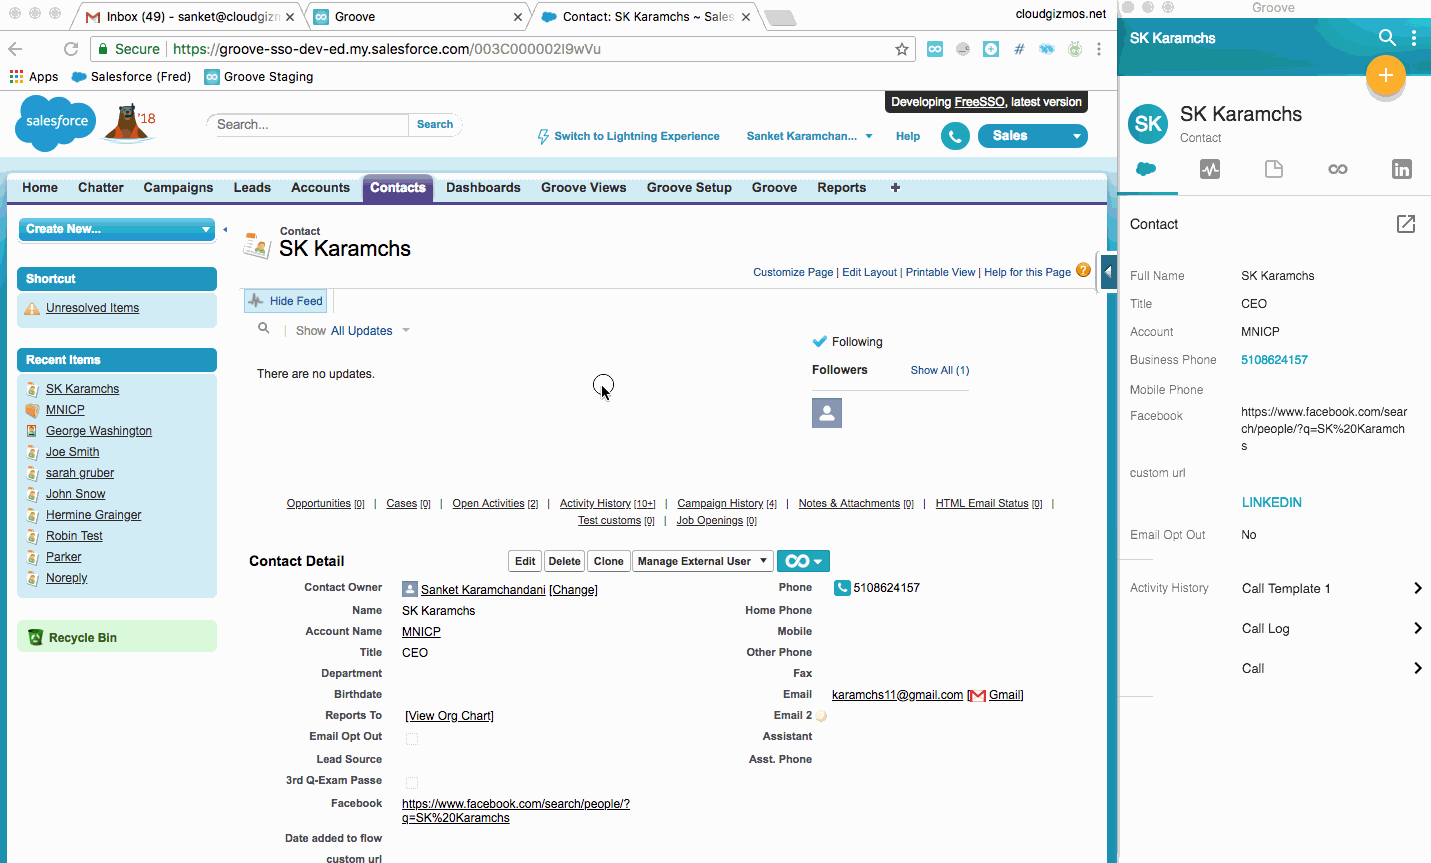Click Groove extension icon in Chrome toolbar
Image resolution: width=1431 pixels, height=863 pixels.
coord(935,49)
